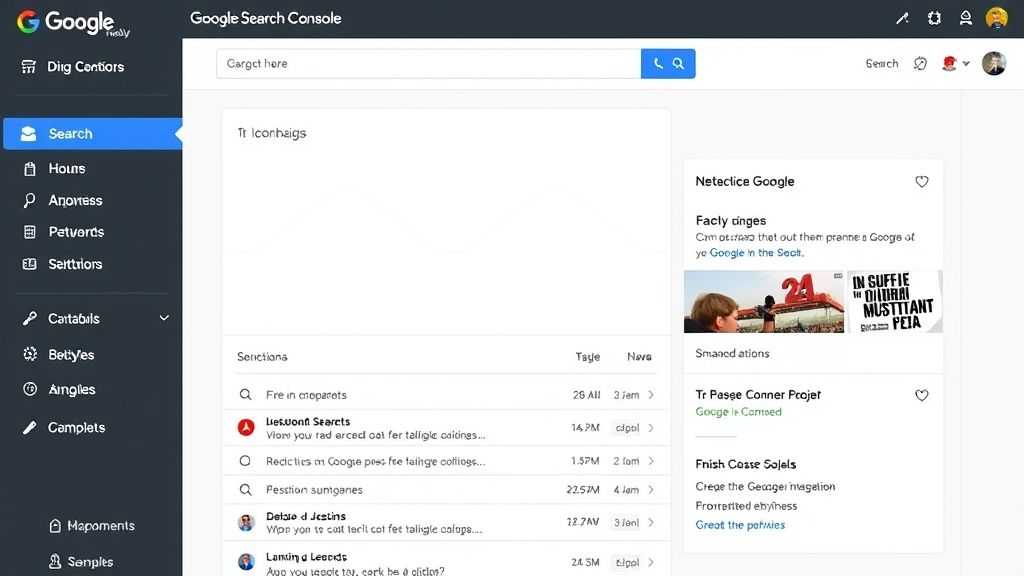The height and width of the screenshot is (576, 1024).
Task: Click the blue search button with magnifier
Action: 668,63
